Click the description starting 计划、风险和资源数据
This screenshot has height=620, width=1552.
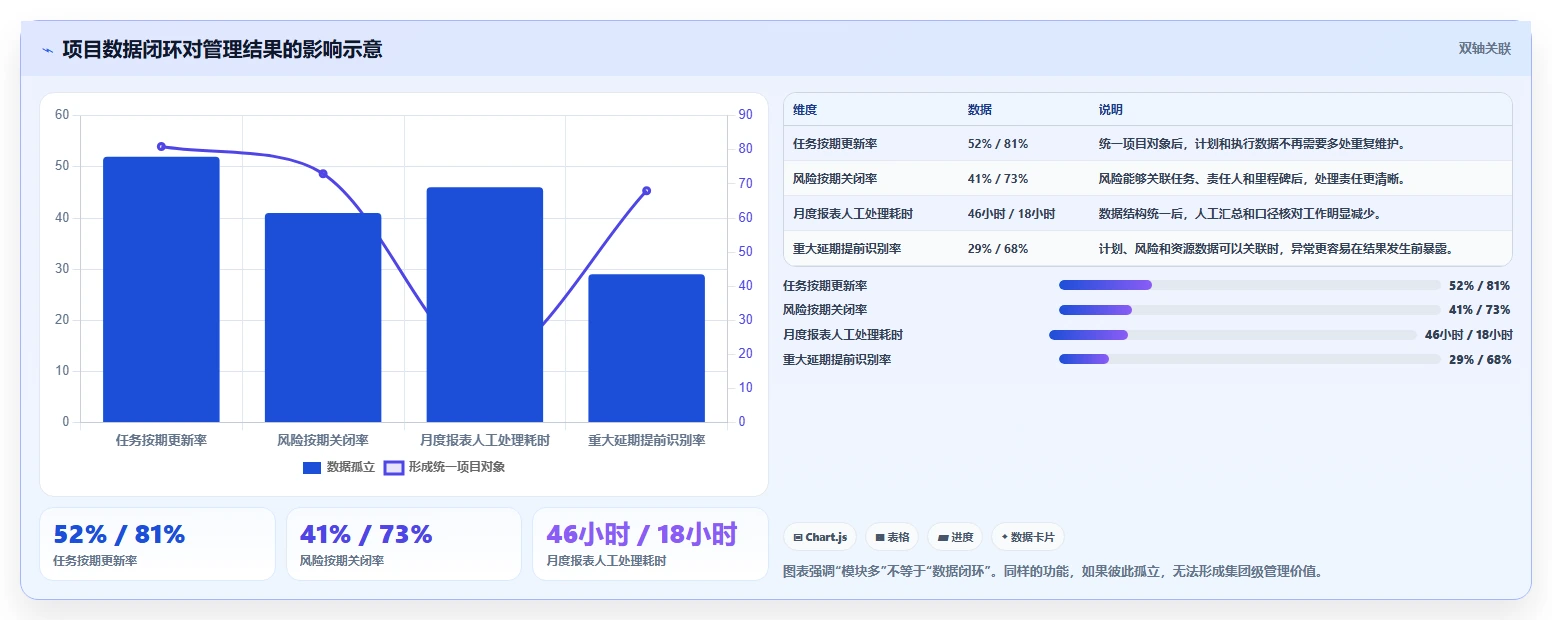pyautogui.click(x=1276, y=249)
